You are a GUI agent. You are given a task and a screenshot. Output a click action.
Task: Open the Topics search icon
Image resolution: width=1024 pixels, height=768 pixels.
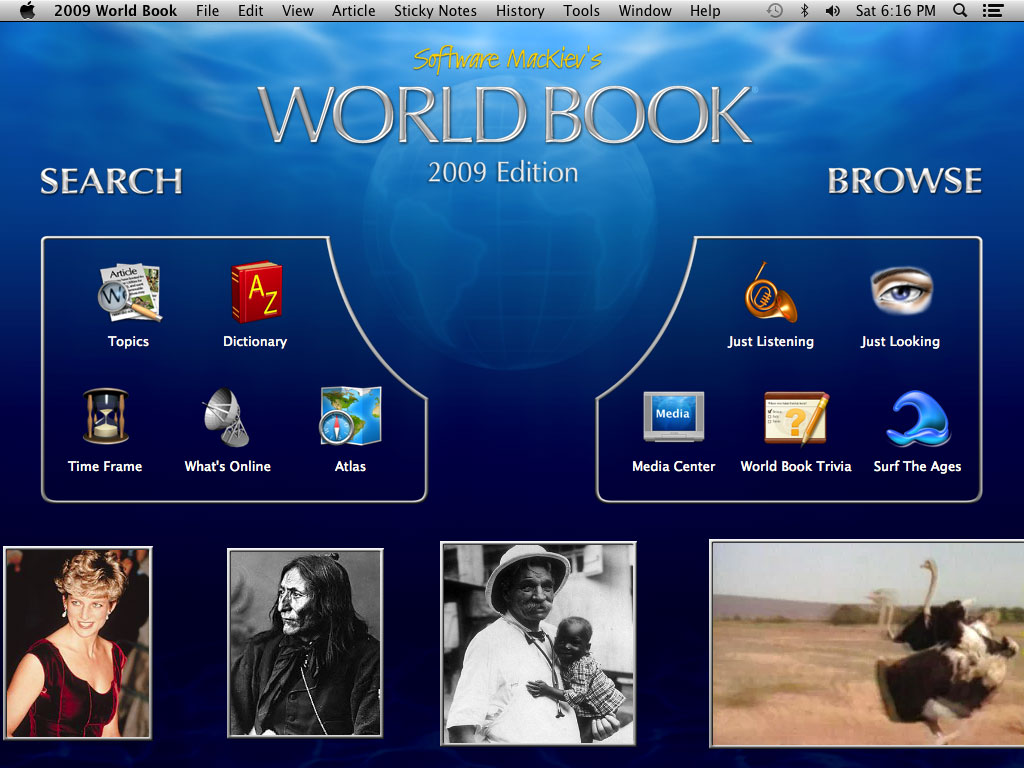[x=128, y=293]
